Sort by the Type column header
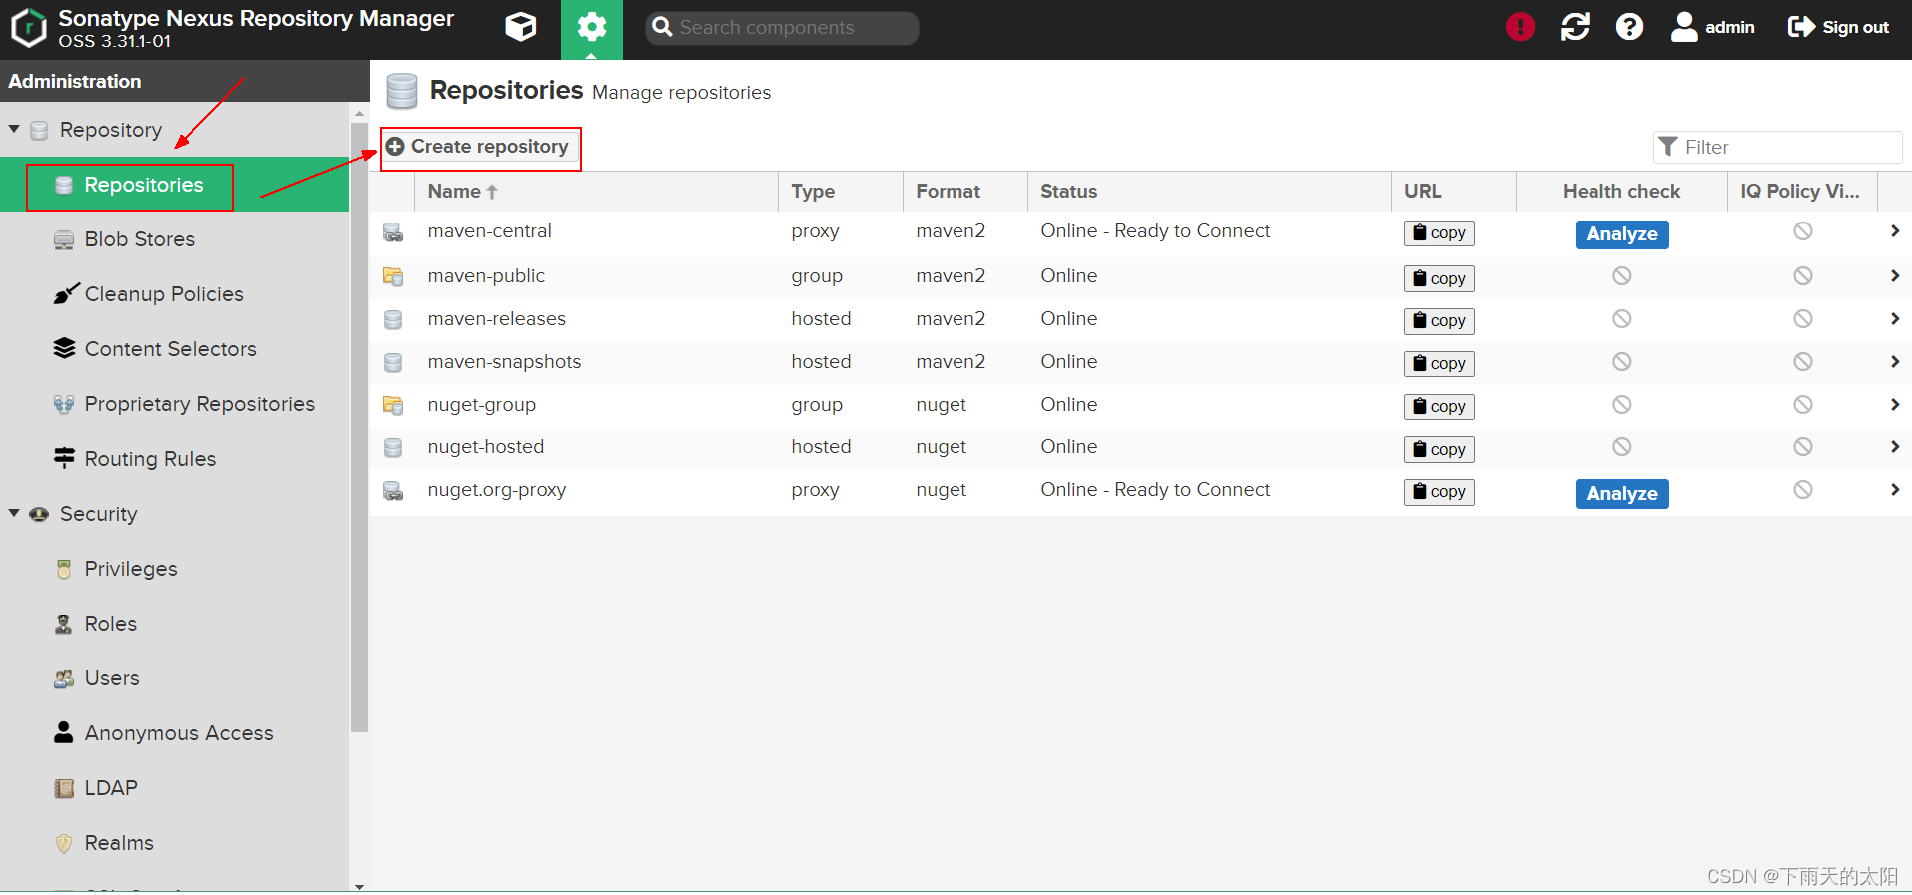This screenshot has height=895, width=1912. [x=841, y=191]
